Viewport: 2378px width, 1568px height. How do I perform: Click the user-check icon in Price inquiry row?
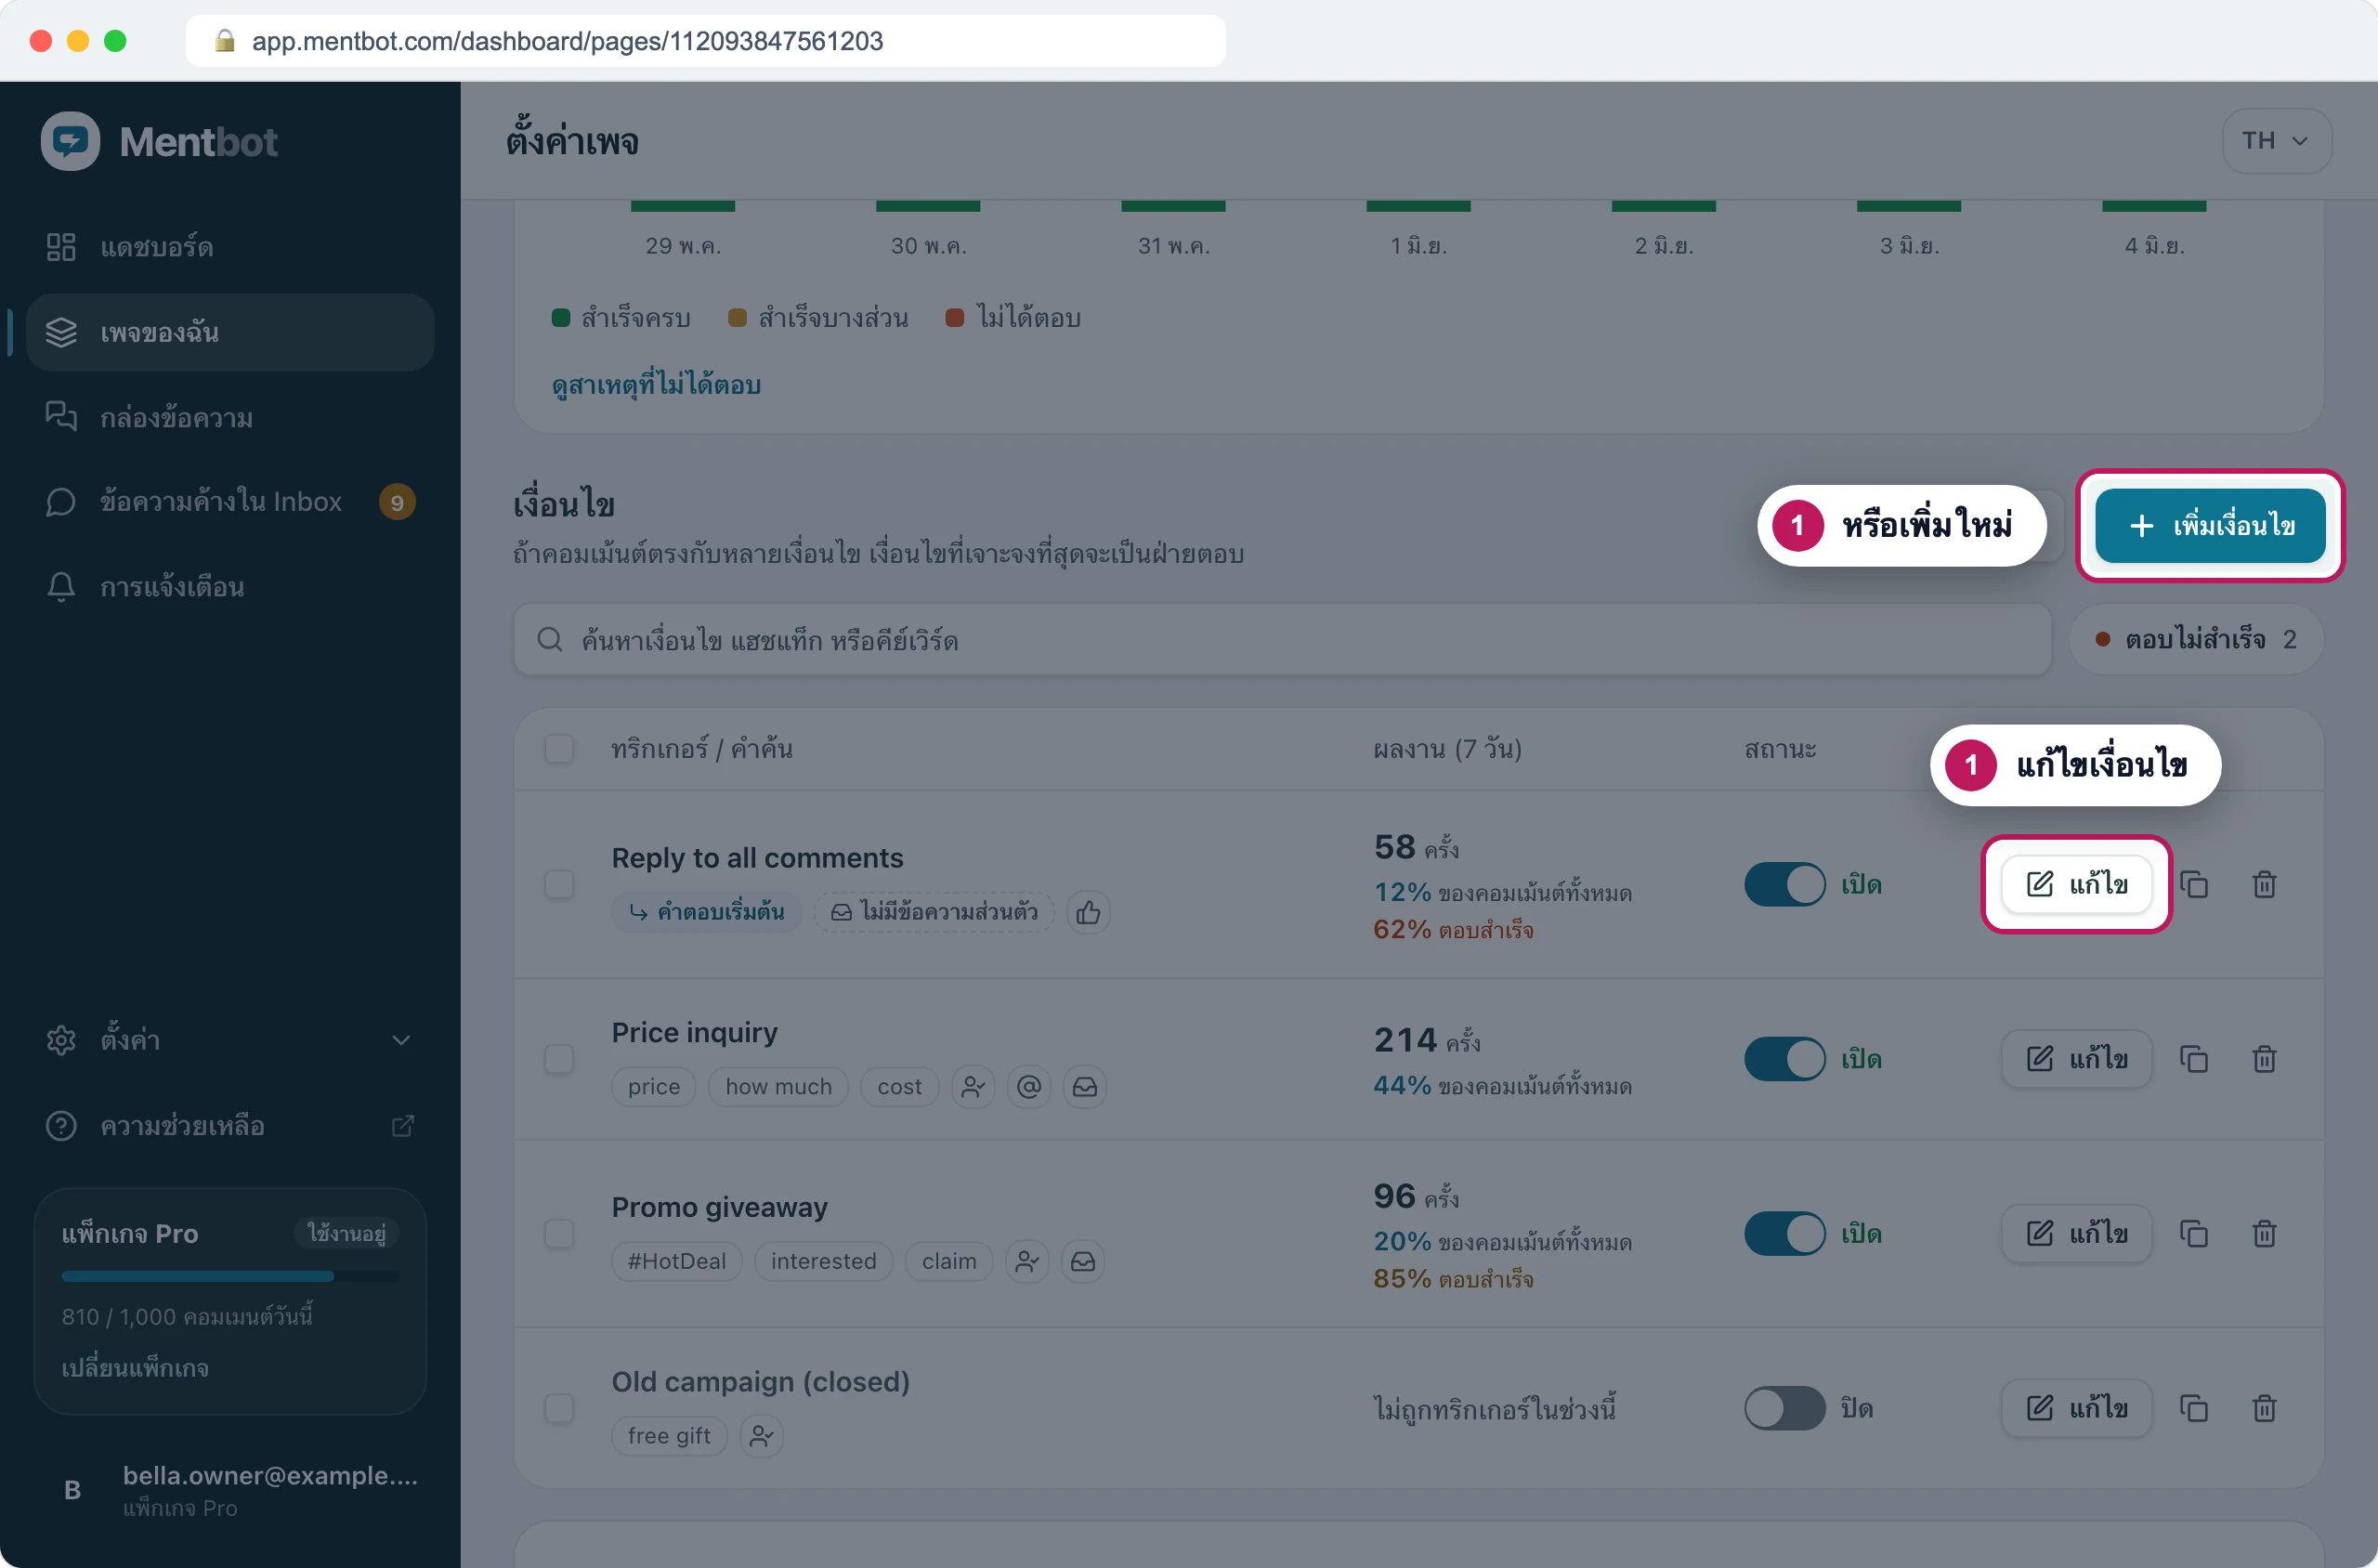973,1086
